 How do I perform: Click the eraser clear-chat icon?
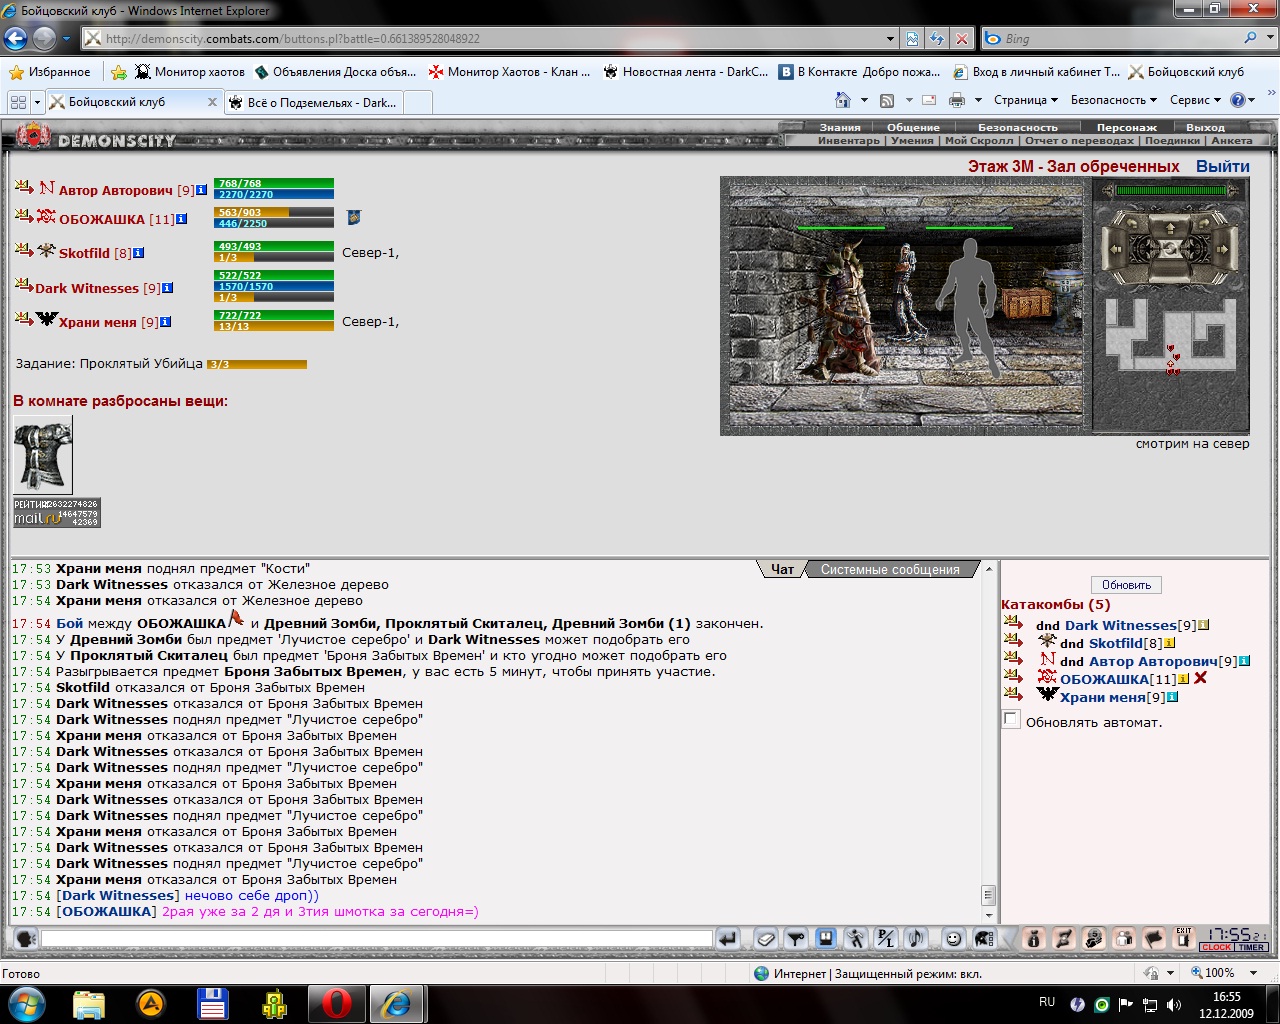tap(765, 938)
